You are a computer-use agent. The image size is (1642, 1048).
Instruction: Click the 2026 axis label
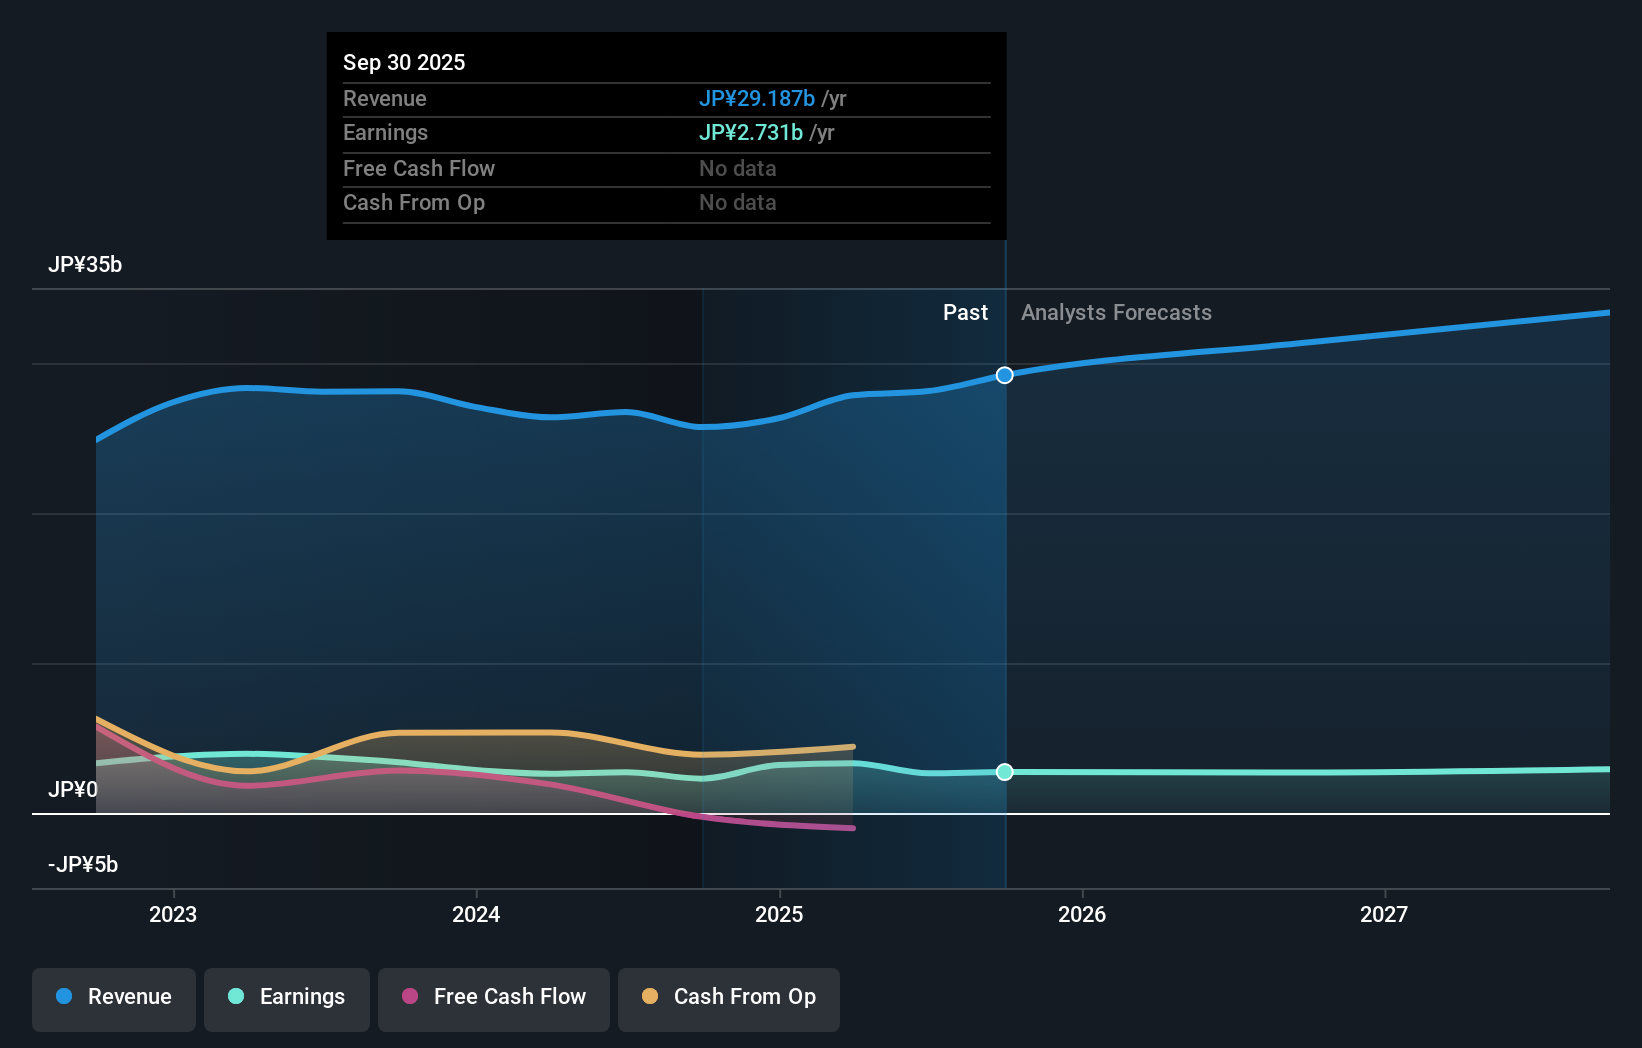coord(1083,914)
